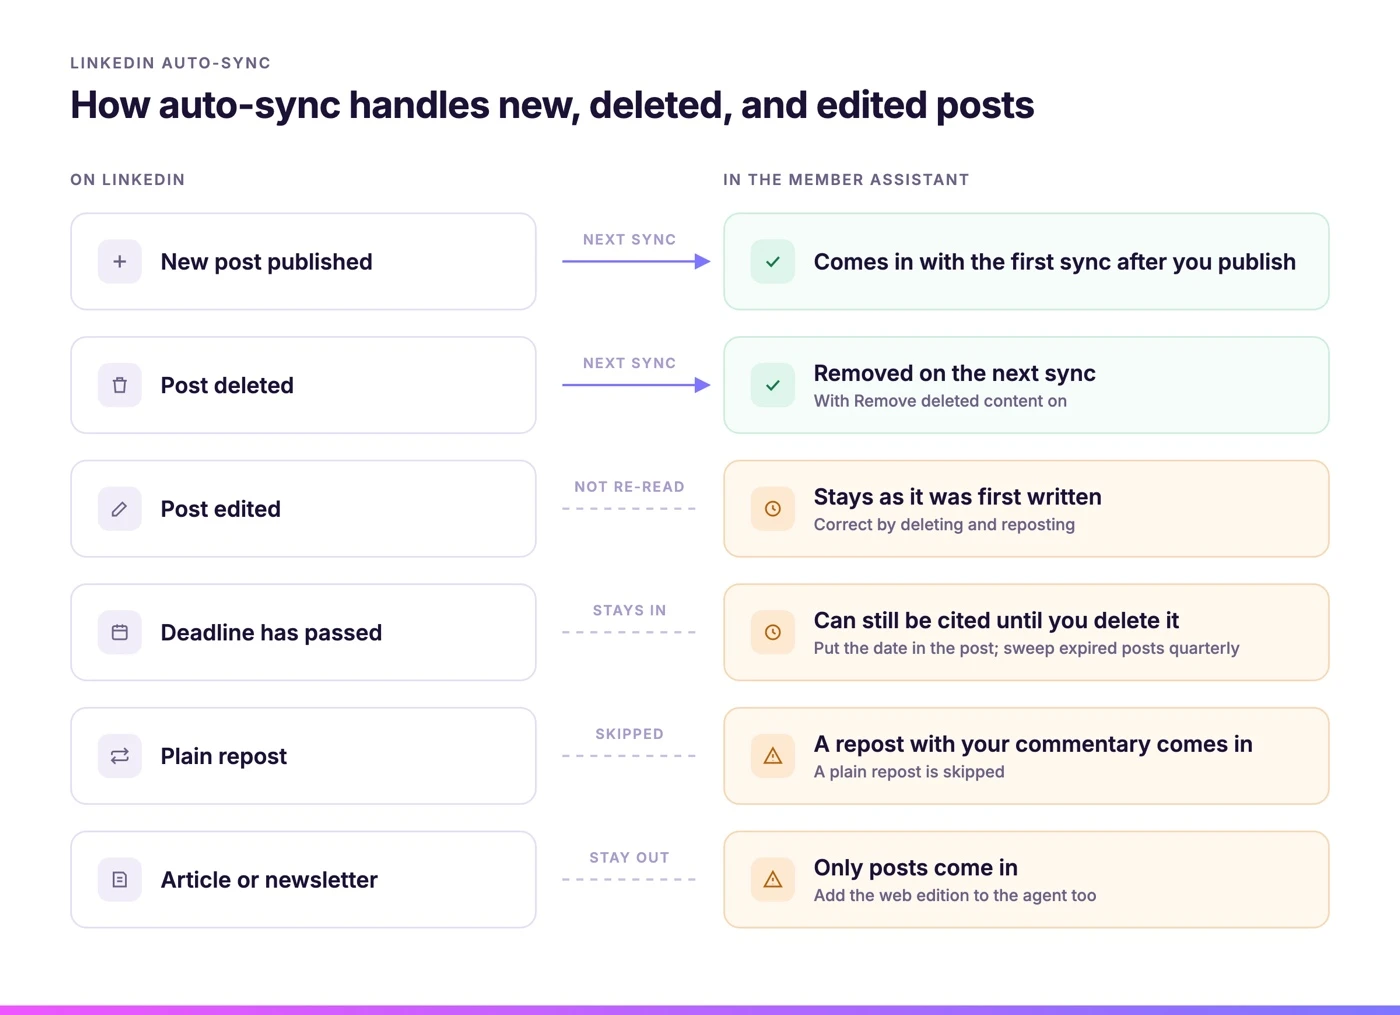Click the With Remove deleted content on subtext
This screenshot has width=1400, height=1015.
pos(940,401)
